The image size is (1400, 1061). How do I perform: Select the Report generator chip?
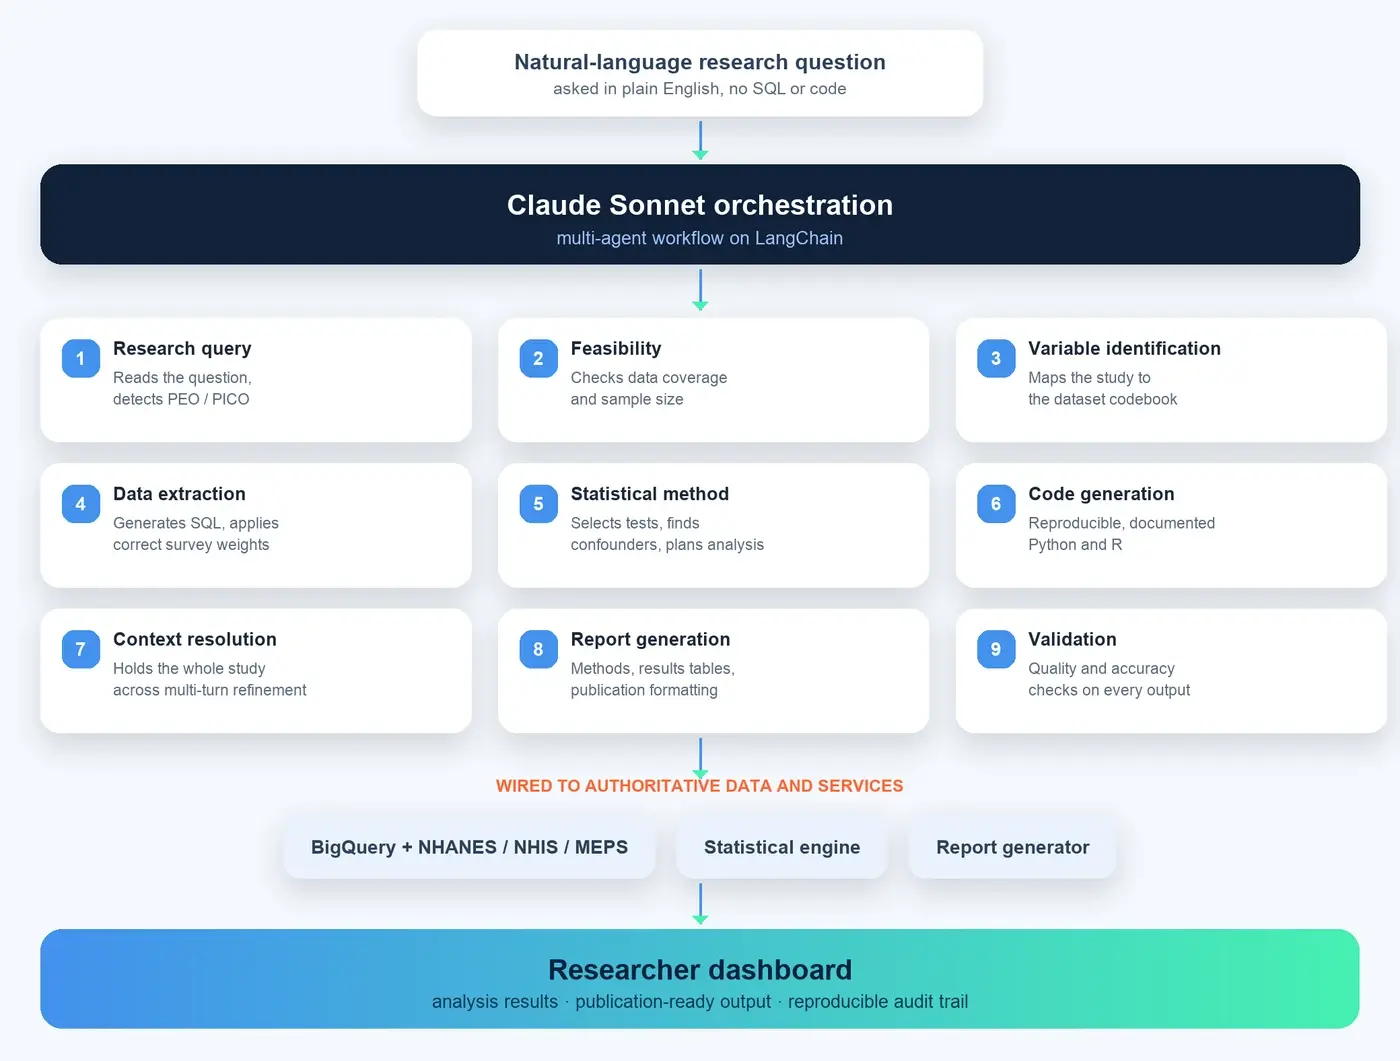tap(1012, 847)
